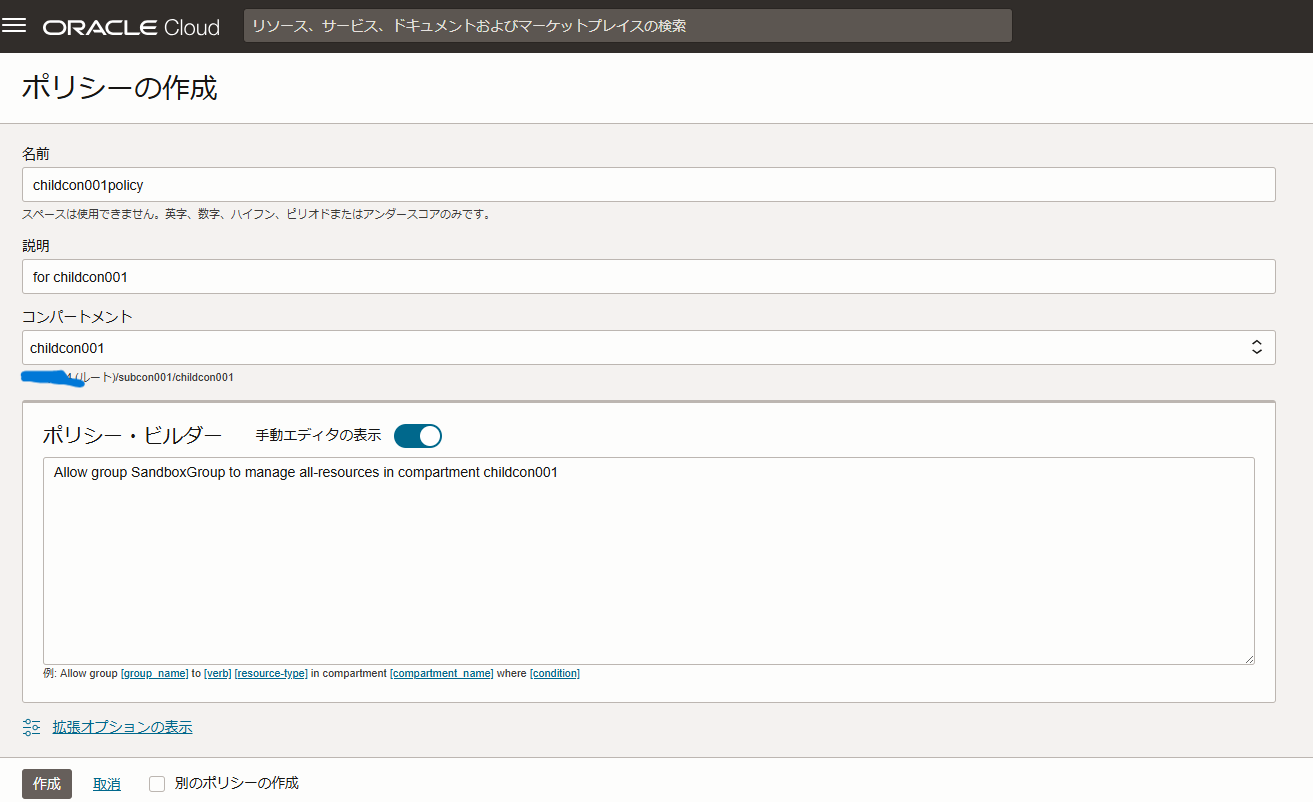This screenshot has width=1313, height=802.
Task: Click the Oracle Cloud logo
Action: point(131,27)
